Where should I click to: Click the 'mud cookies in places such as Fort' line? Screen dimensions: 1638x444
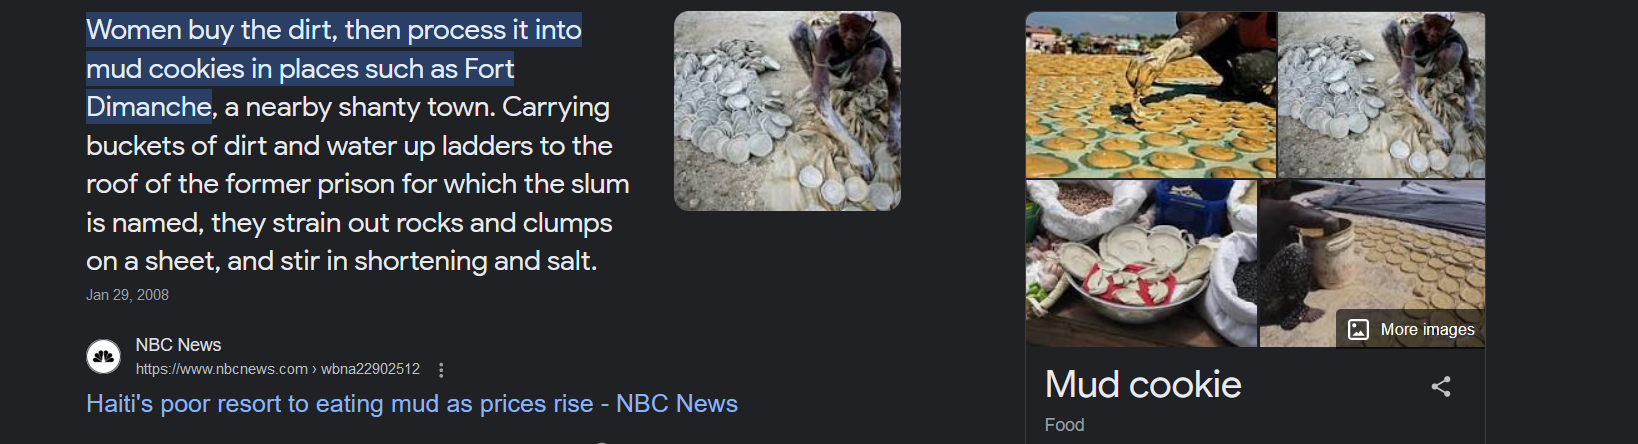pos(300,69)
